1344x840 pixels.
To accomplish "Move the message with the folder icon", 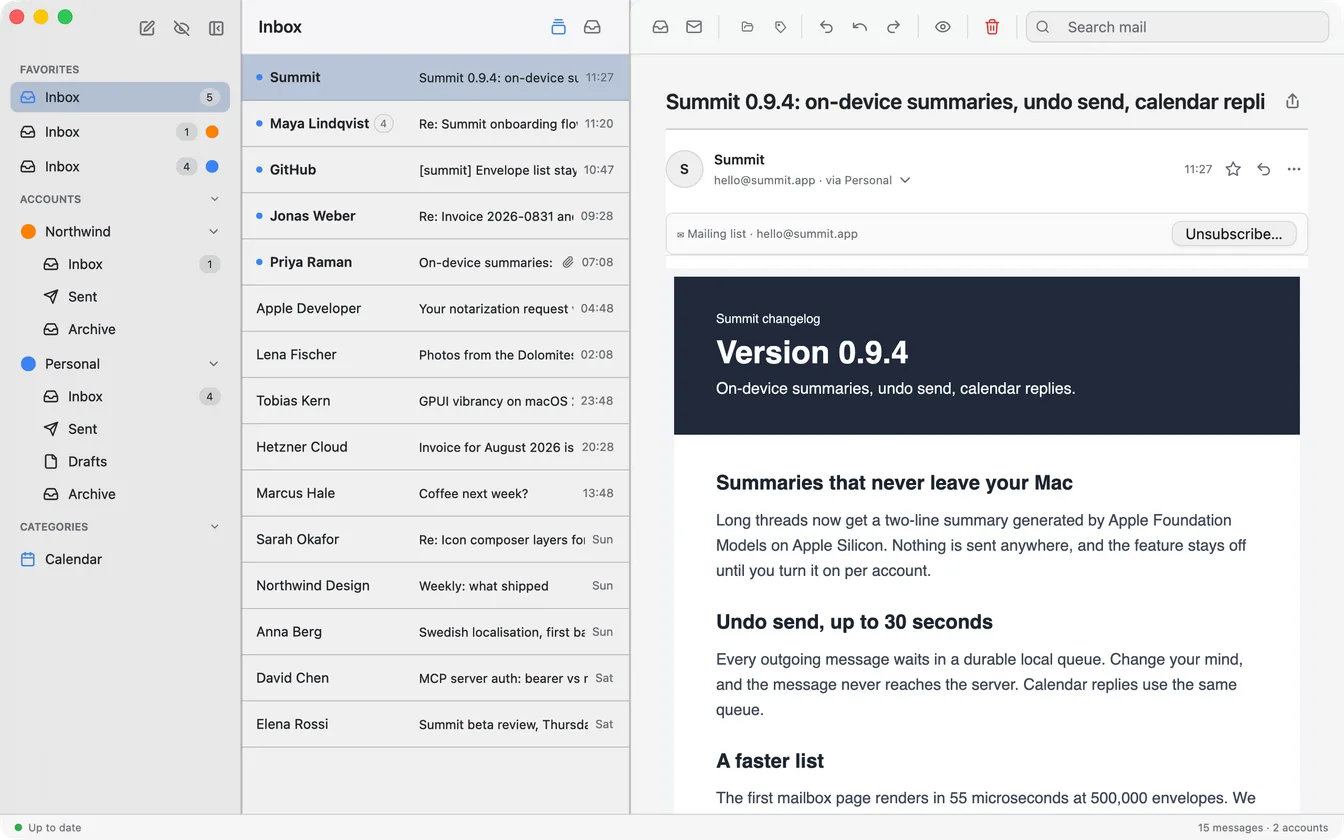I will tap(747, 27).
